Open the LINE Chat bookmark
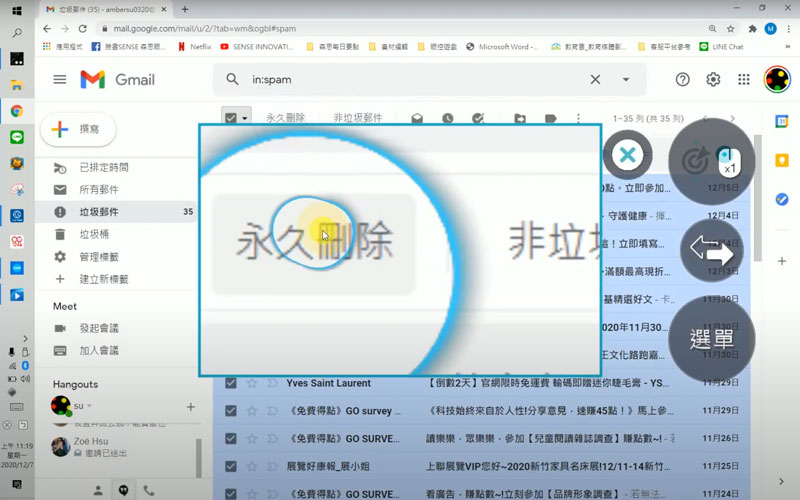 point(721,46)
